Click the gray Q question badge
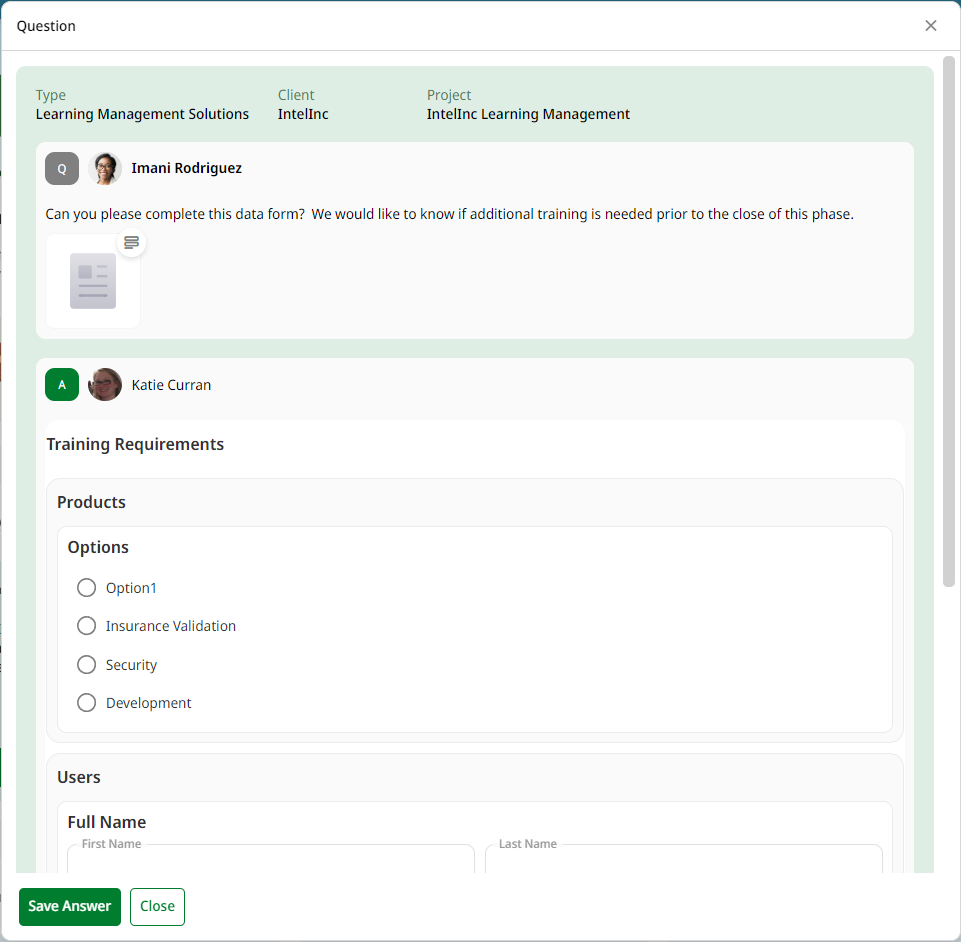Screen dimensions: 961x942 [62, 168]
